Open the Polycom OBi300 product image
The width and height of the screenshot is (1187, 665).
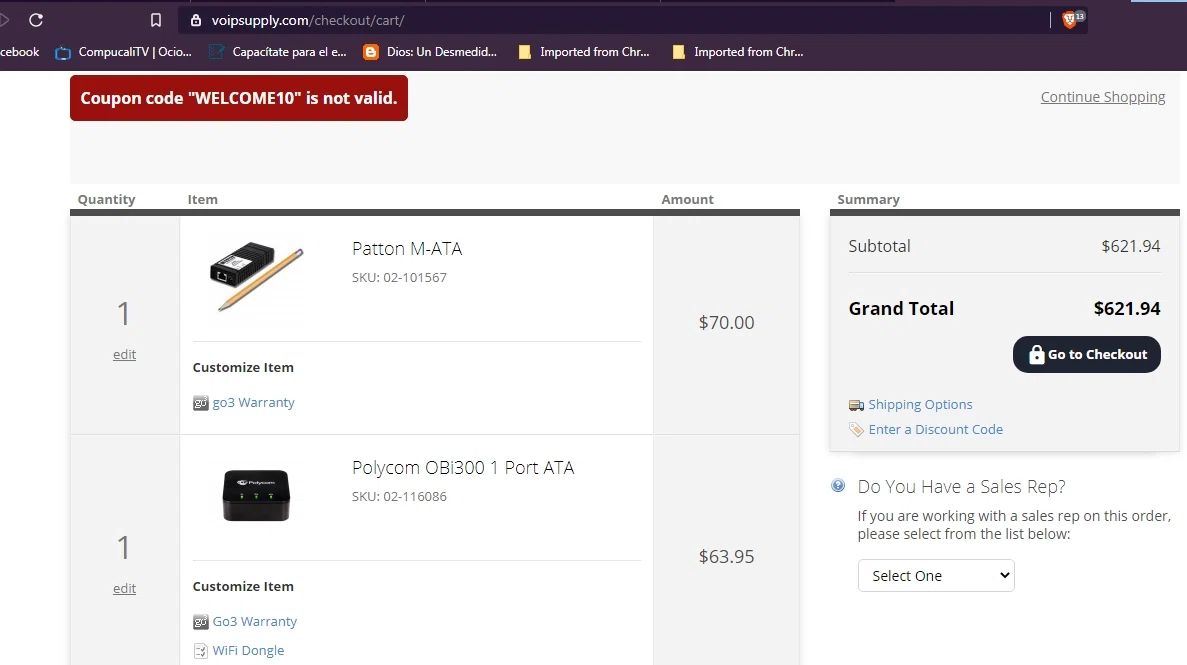tap(256, 495)
